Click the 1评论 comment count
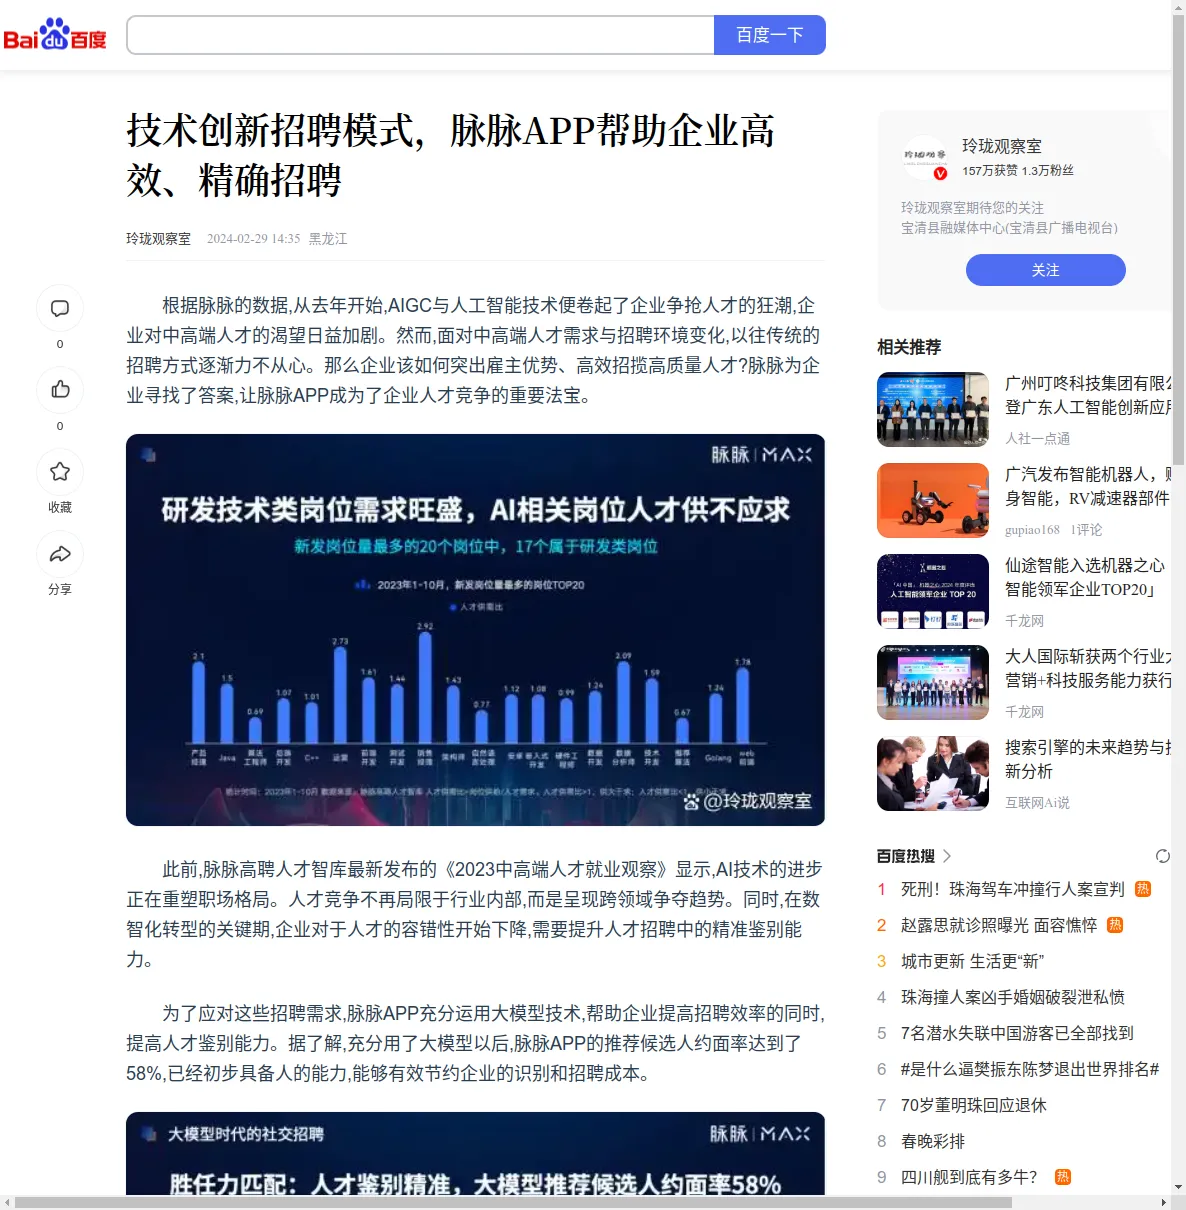 pyautogui.click(x=1086, y=530)
